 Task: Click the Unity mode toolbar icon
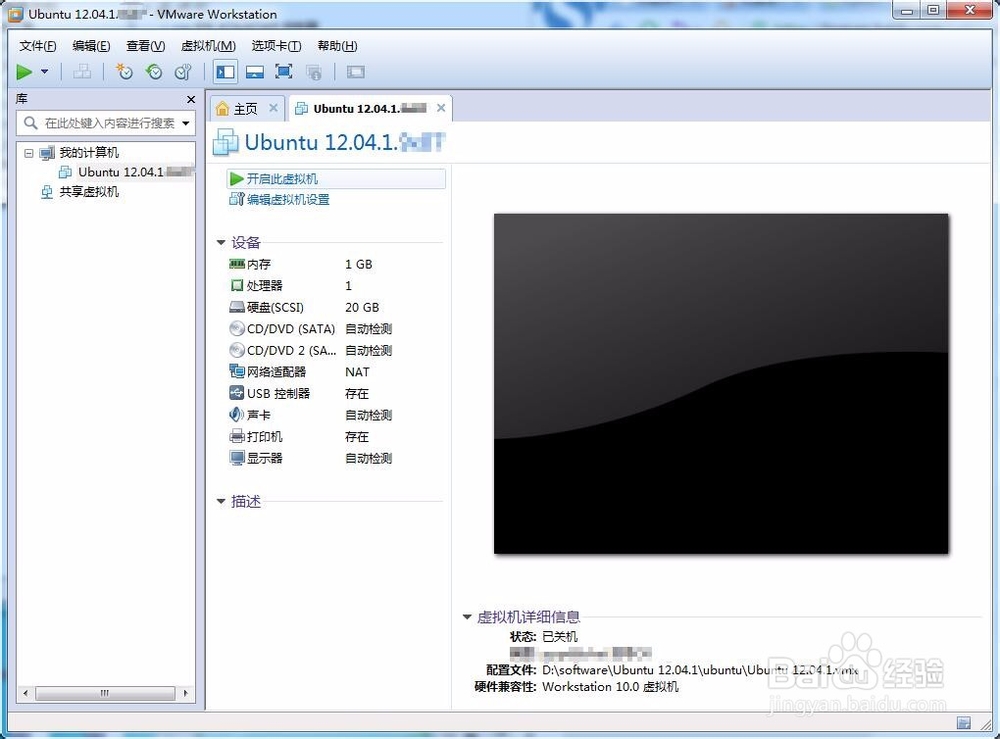tap(313, 71)
